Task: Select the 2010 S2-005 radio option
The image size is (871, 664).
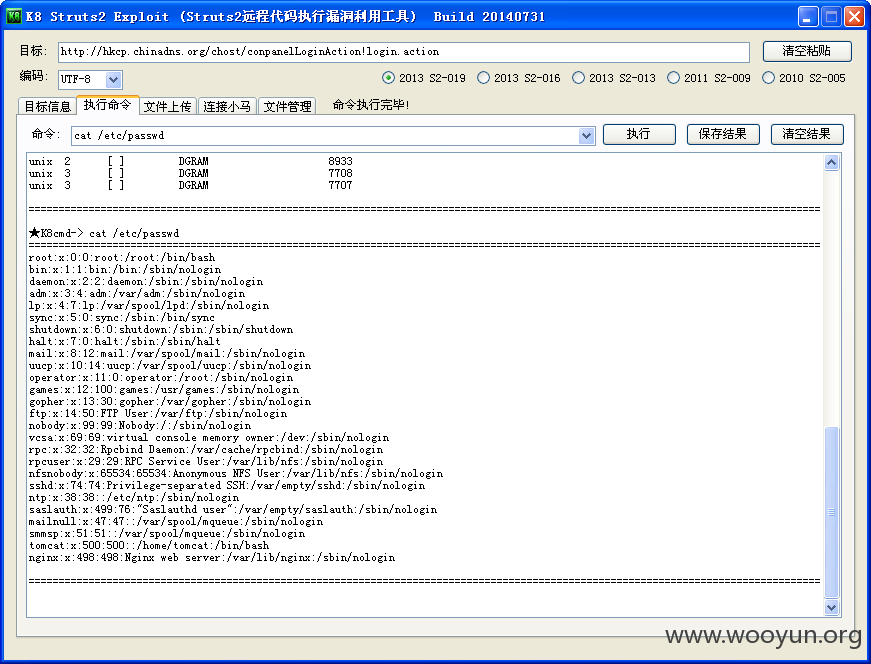Action: 804,78
